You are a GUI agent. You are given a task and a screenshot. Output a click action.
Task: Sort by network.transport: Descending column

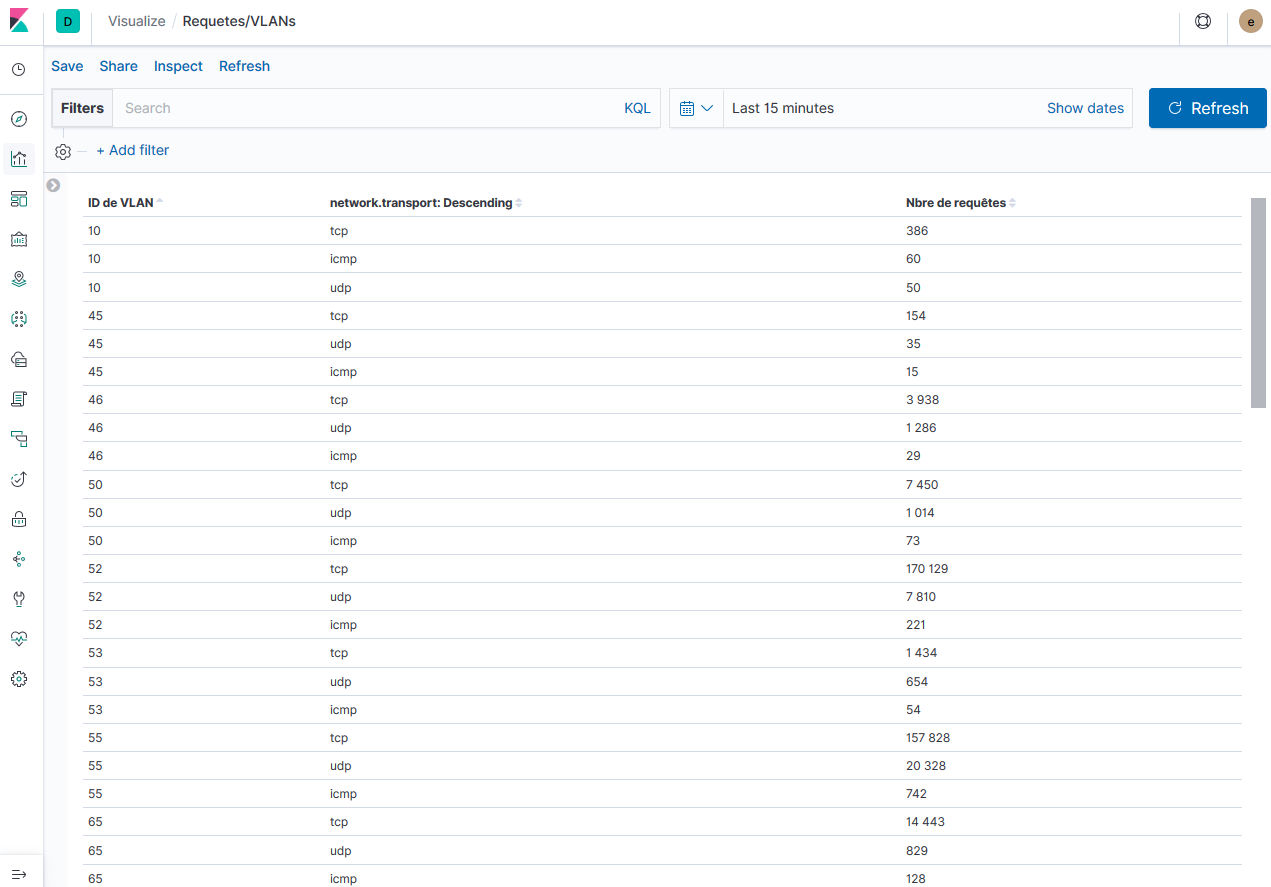[426, 202]
